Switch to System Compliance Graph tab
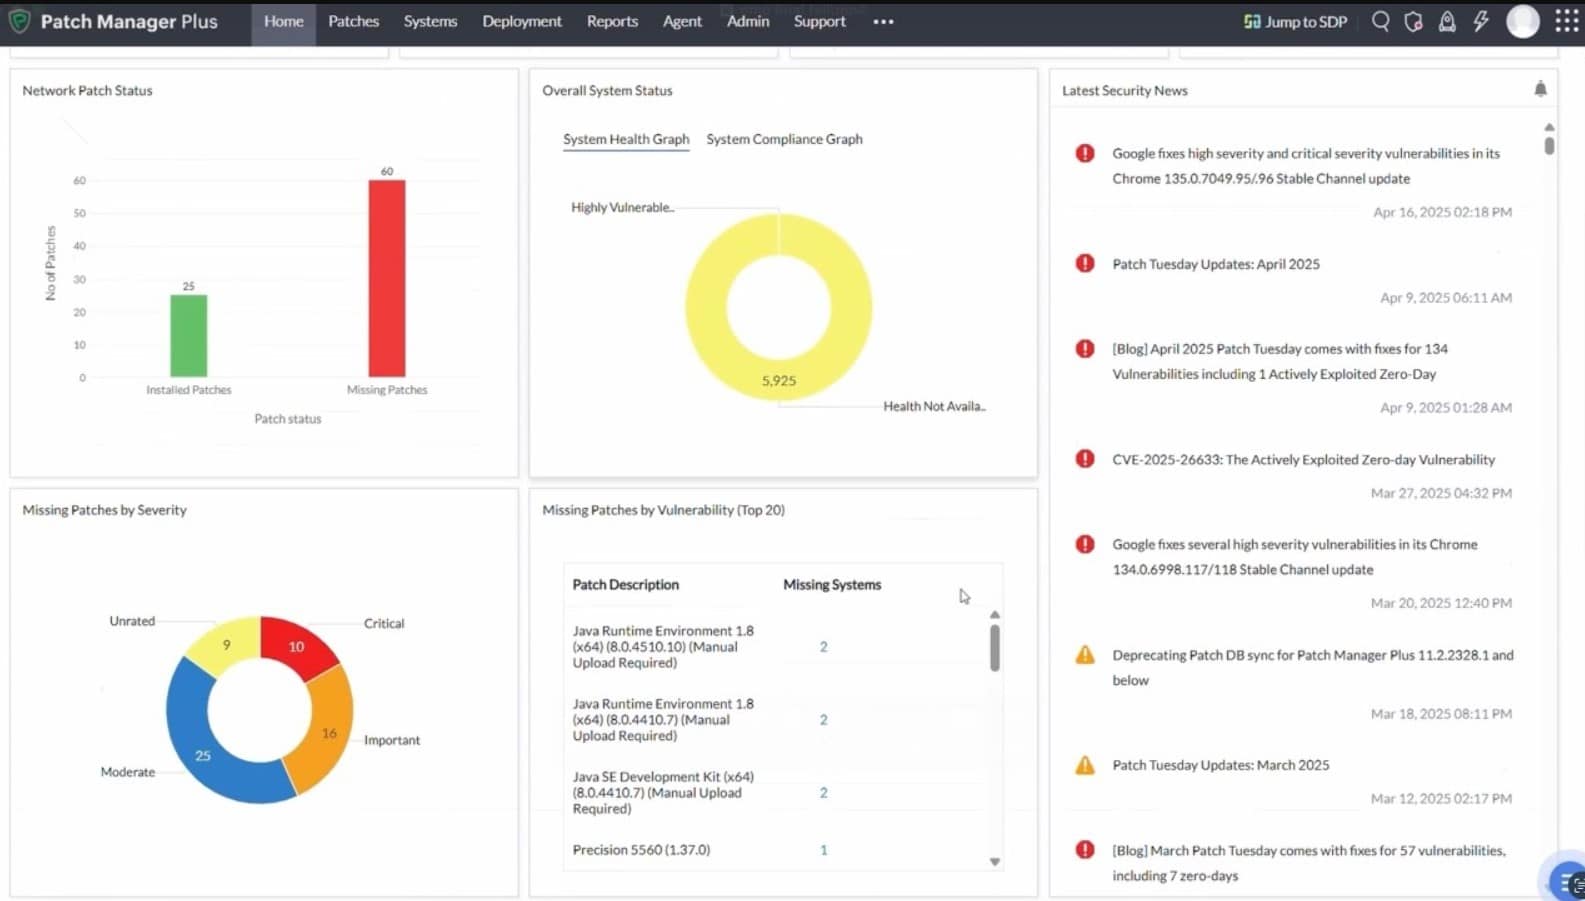This screenshot has height=901, width=1585. coord(784,139)
